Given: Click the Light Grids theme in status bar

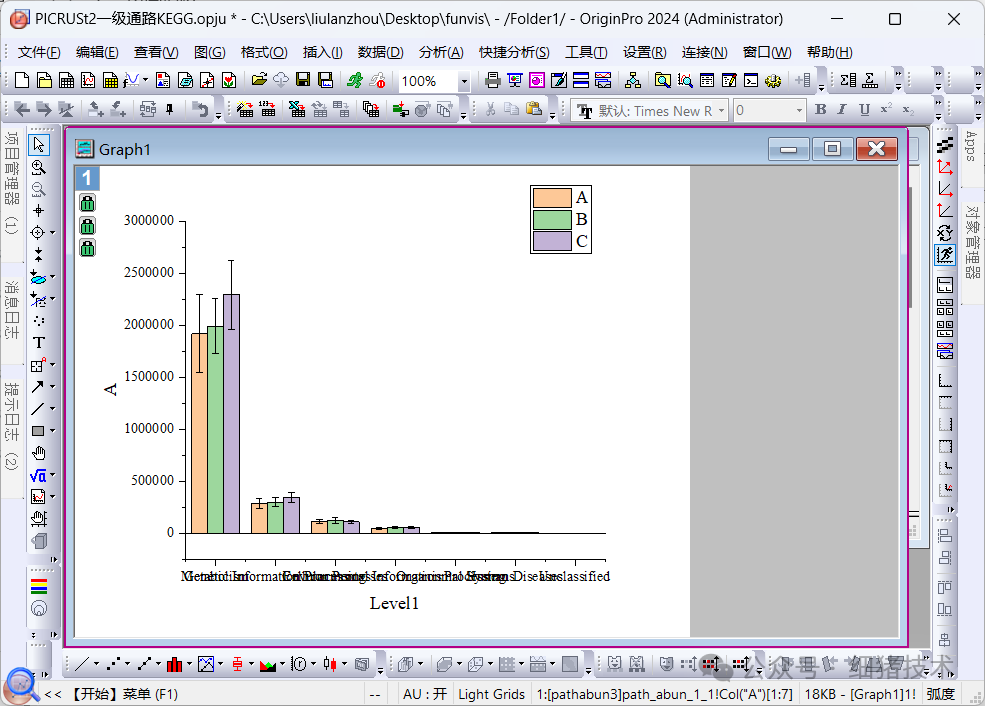Looking at the screenshot, I should click(x=491, y=693).
